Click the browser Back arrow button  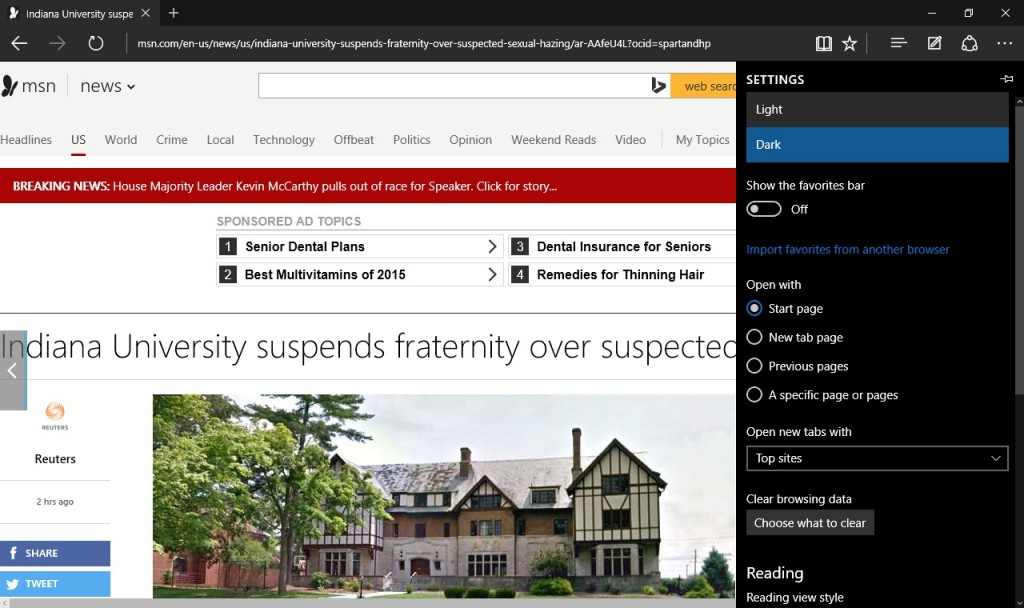(x=19, y=43)
